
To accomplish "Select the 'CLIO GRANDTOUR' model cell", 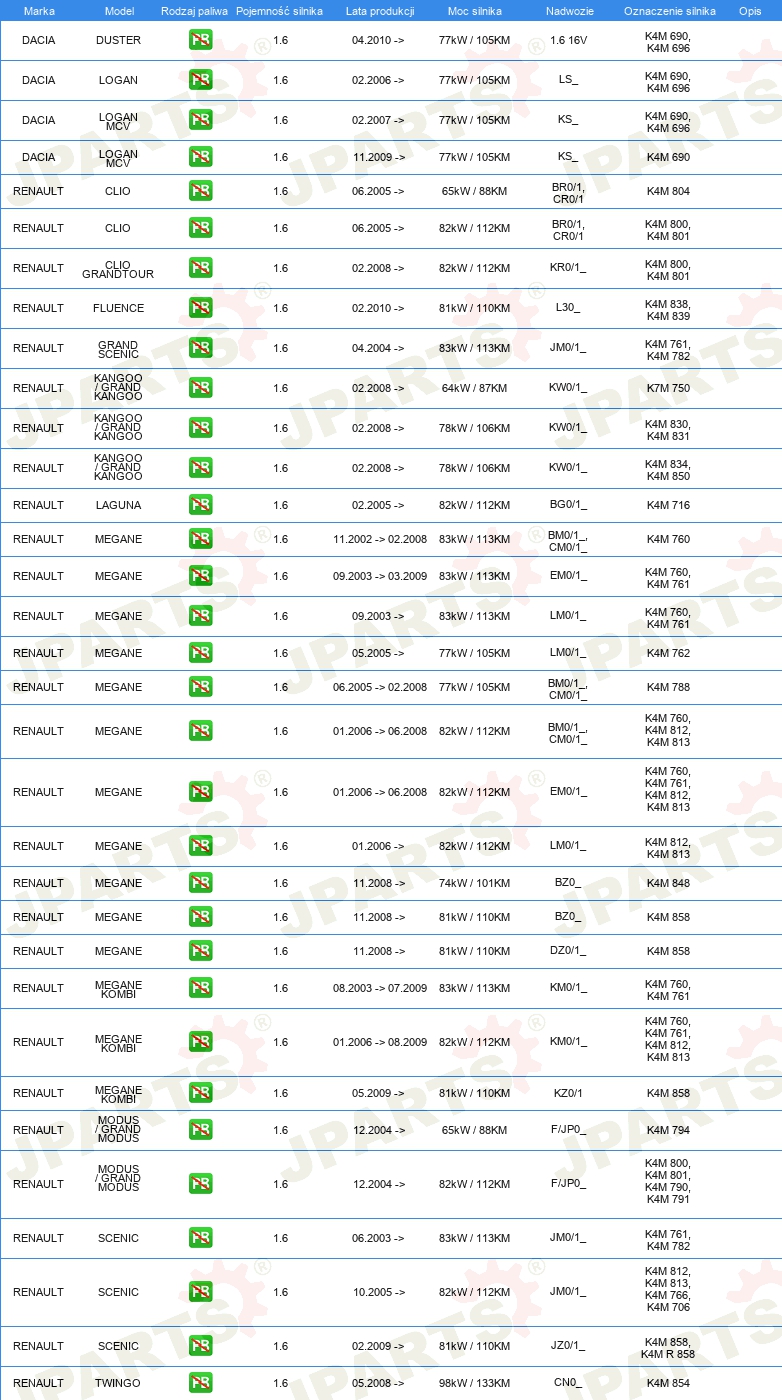I will 118,270.
